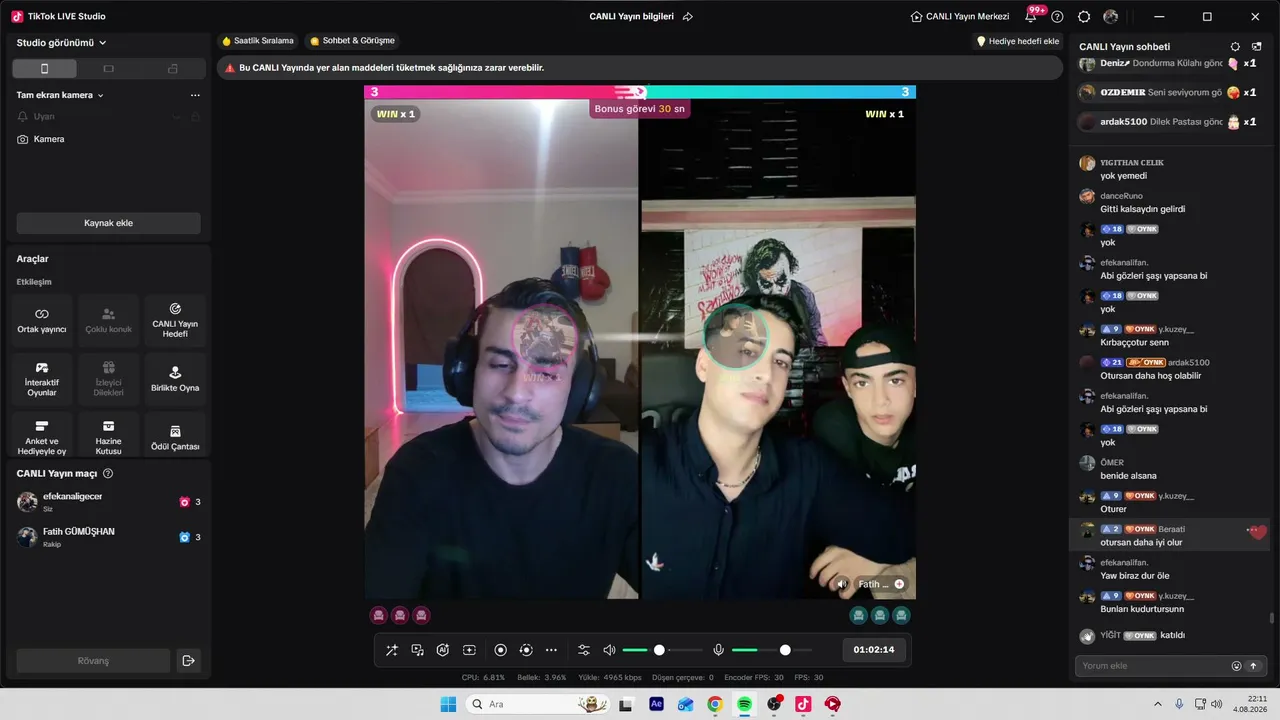Open CANLI Yayın Merkezi
1280x720 pixels.
[x=960, y=17]
